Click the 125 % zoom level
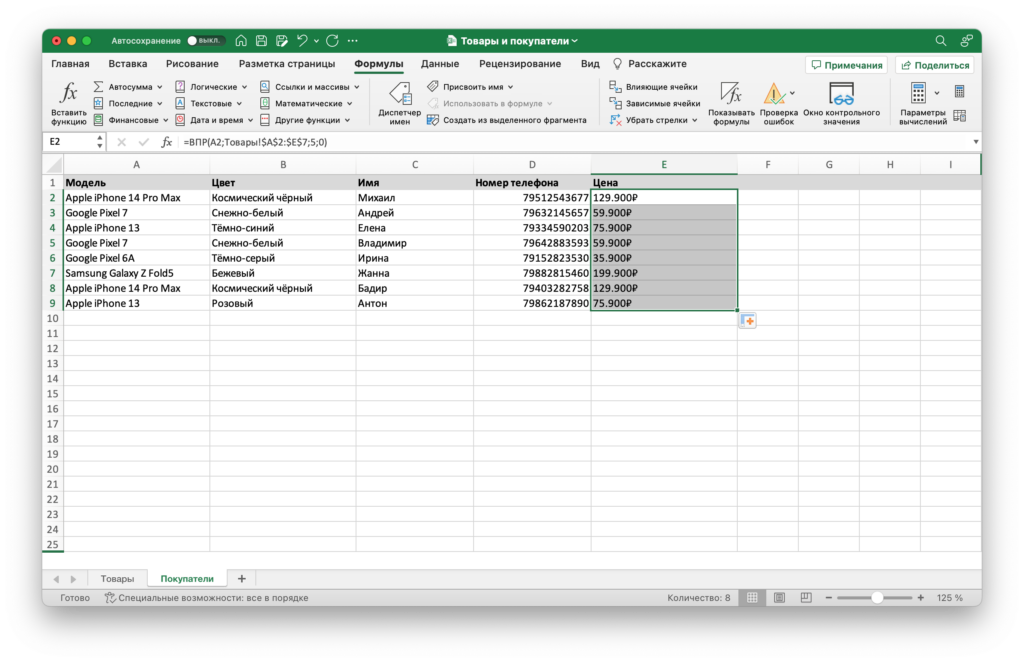 950,597
